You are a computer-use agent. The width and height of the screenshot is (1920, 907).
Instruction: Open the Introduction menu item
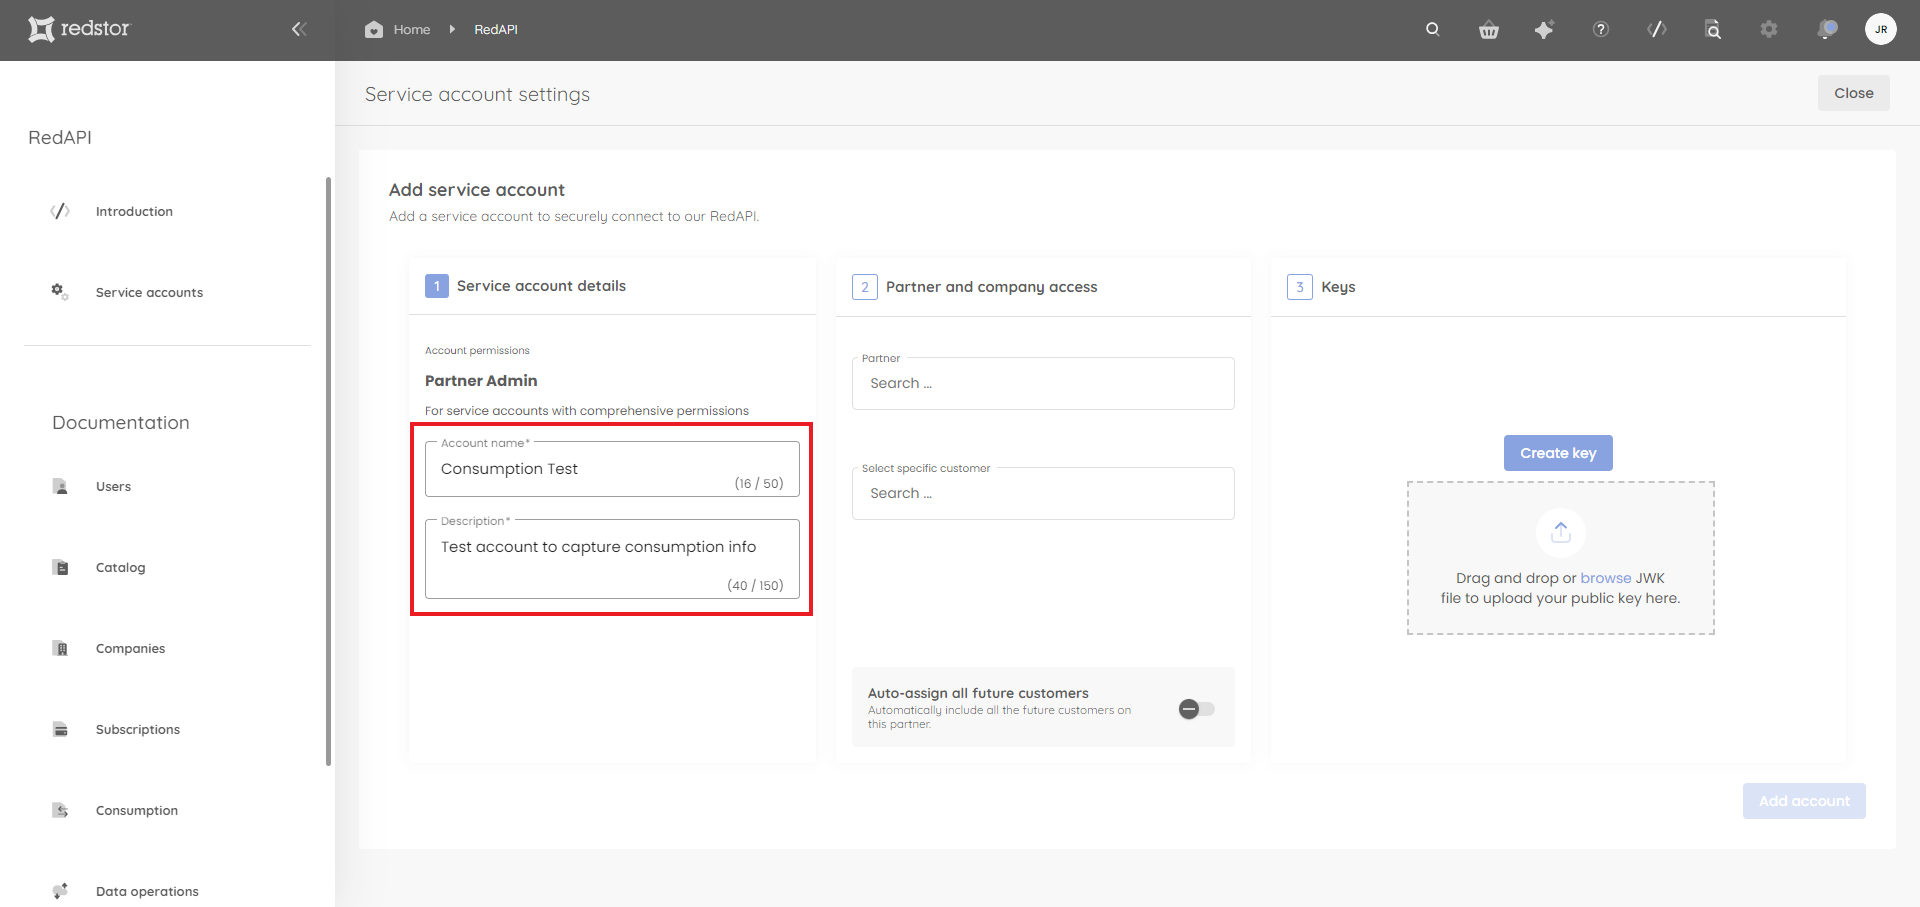[x=134, y=211]
